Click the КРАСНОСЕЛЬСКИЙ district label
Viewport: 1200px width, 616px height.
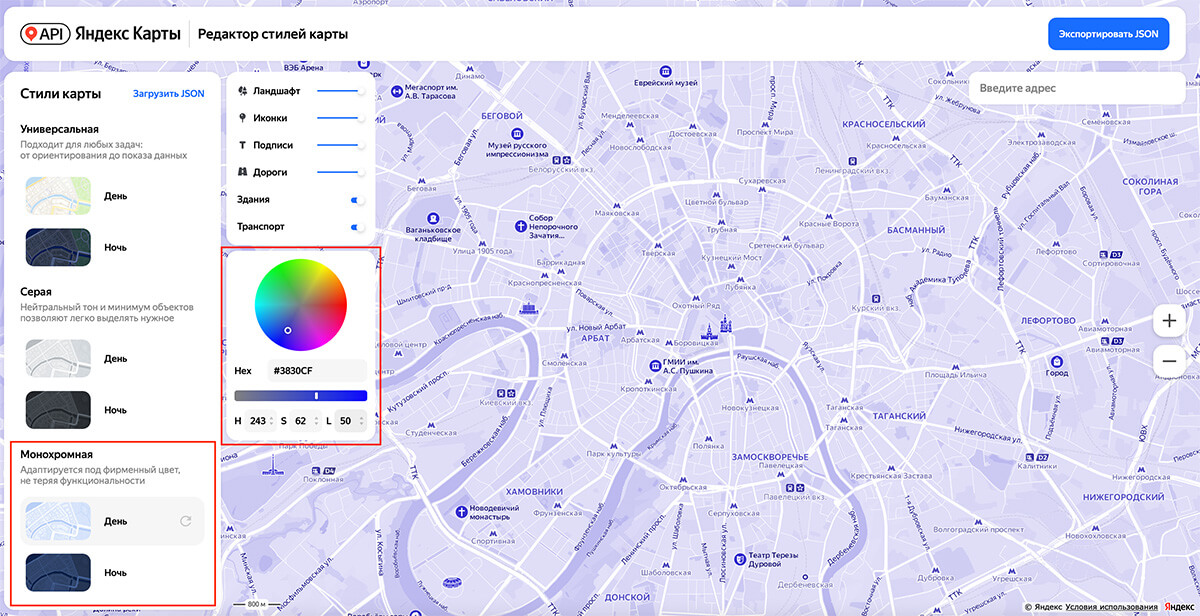coord(885,124)
